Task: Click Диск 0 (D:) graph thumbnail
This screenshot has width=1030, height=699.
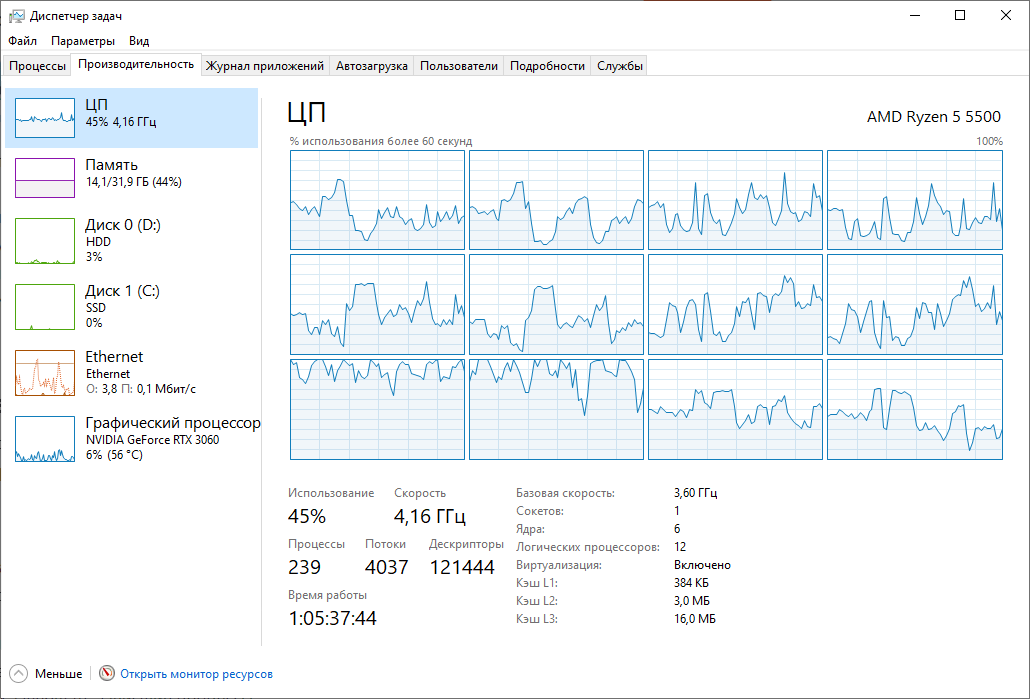Action: coord(45,241)
